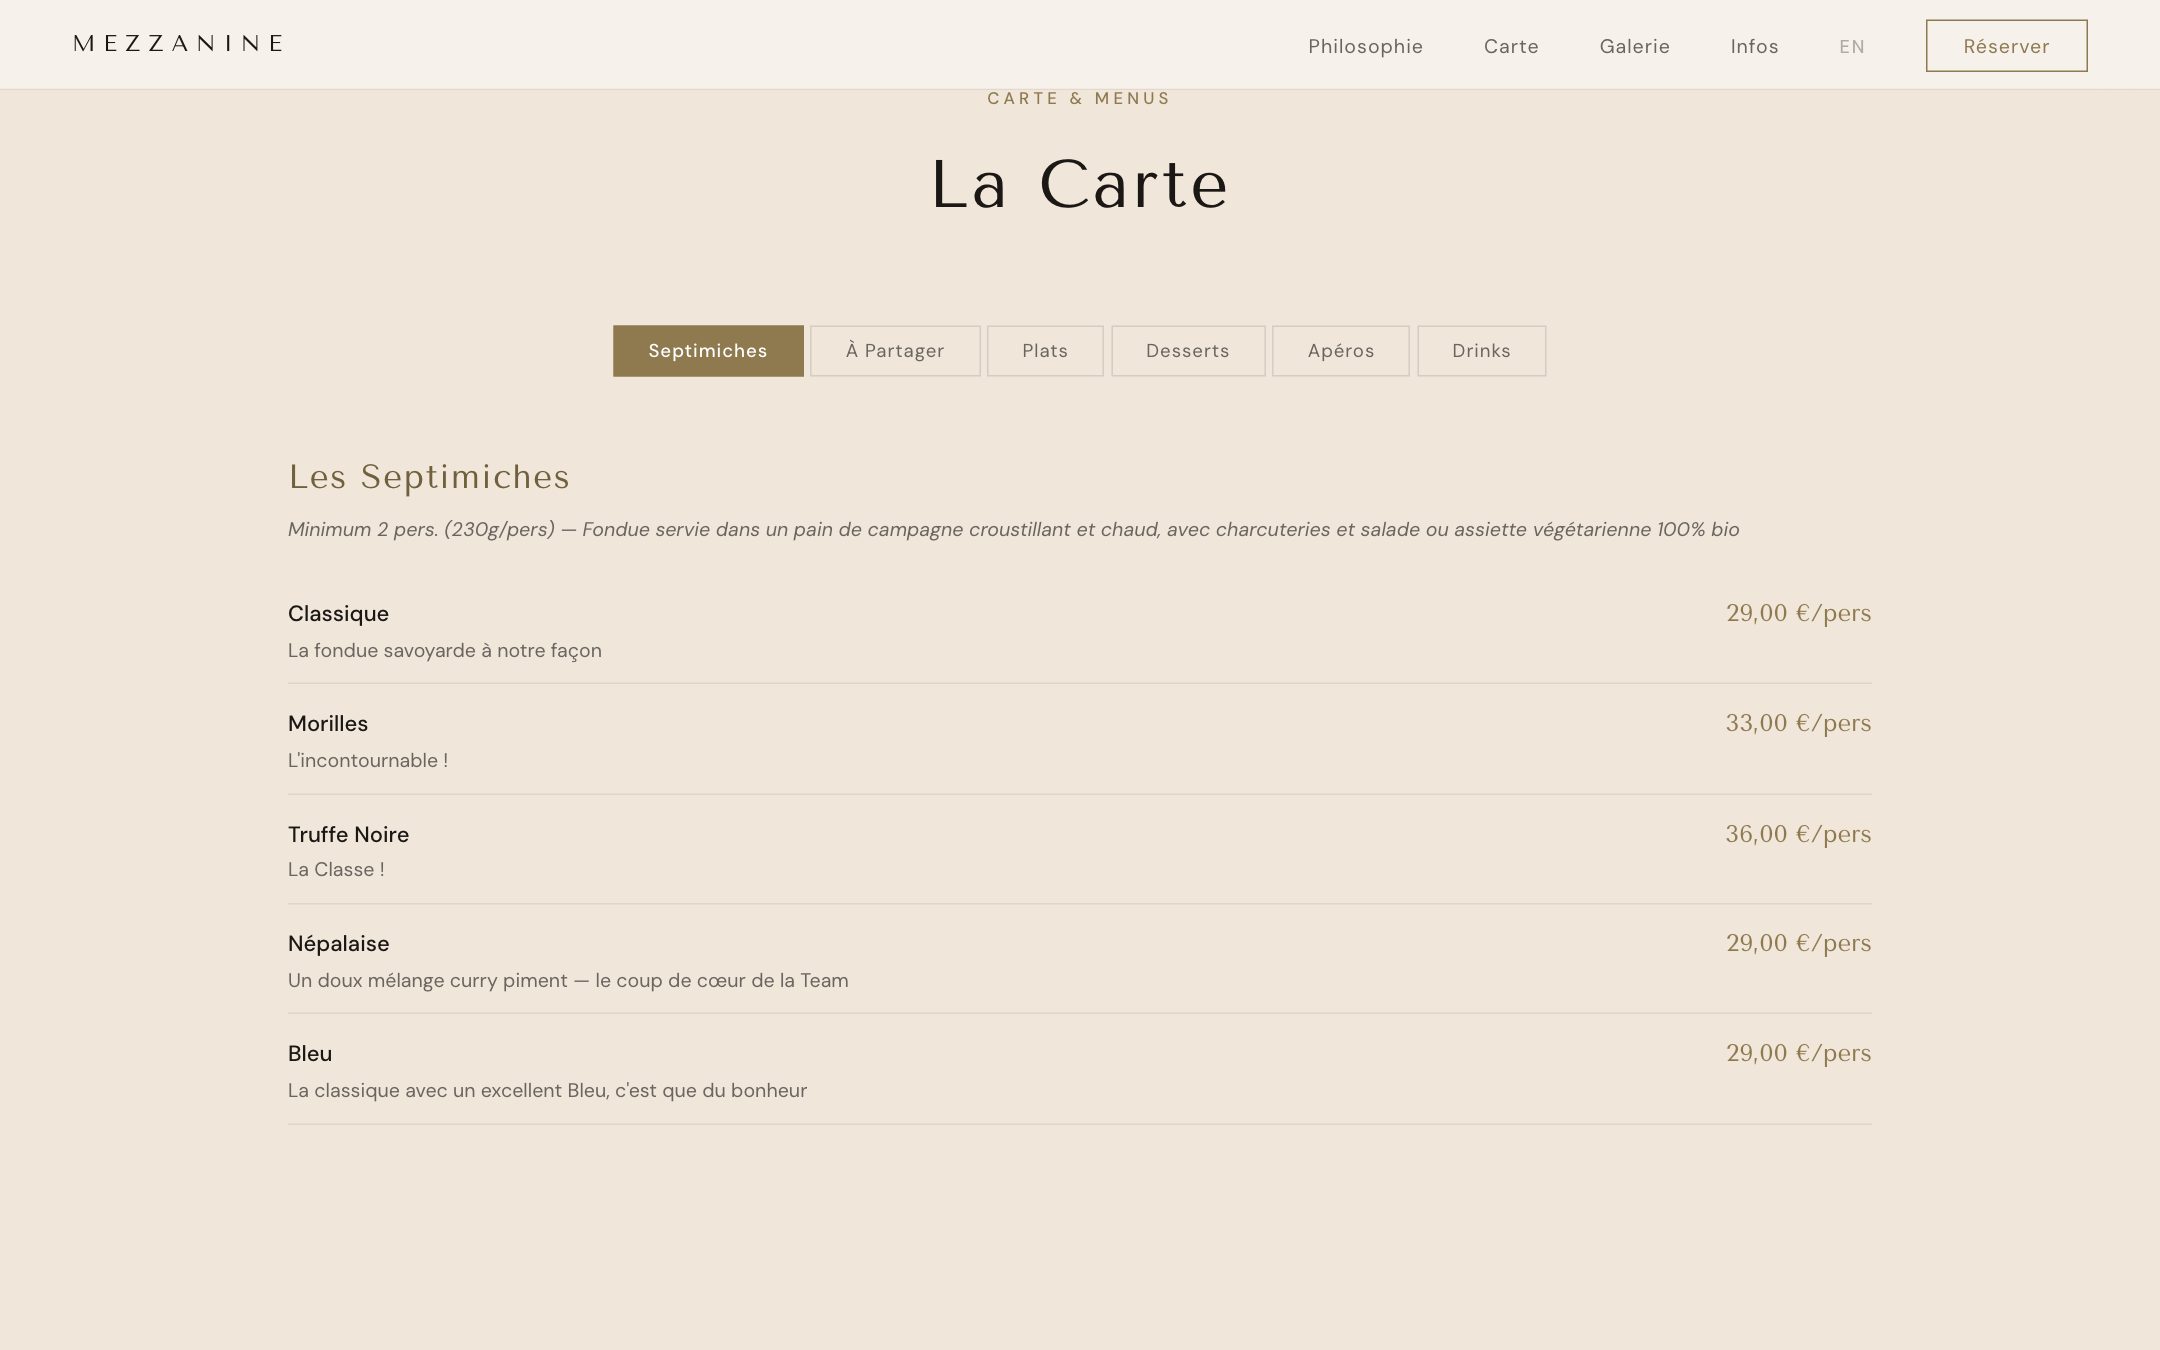Click the MEZZANINE logo
Viewport: 2160px width, 1350px height.
(x=179, y=43)
